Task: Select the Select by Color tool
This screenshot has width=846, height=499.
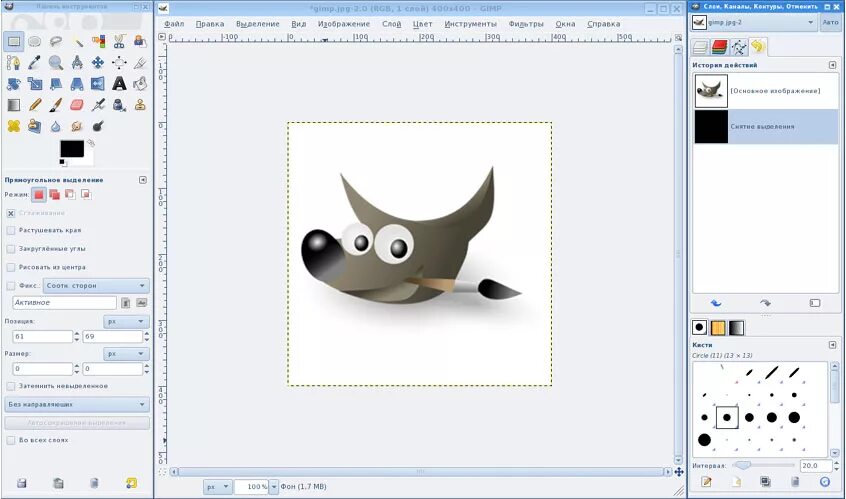Action: coord(98,41)
